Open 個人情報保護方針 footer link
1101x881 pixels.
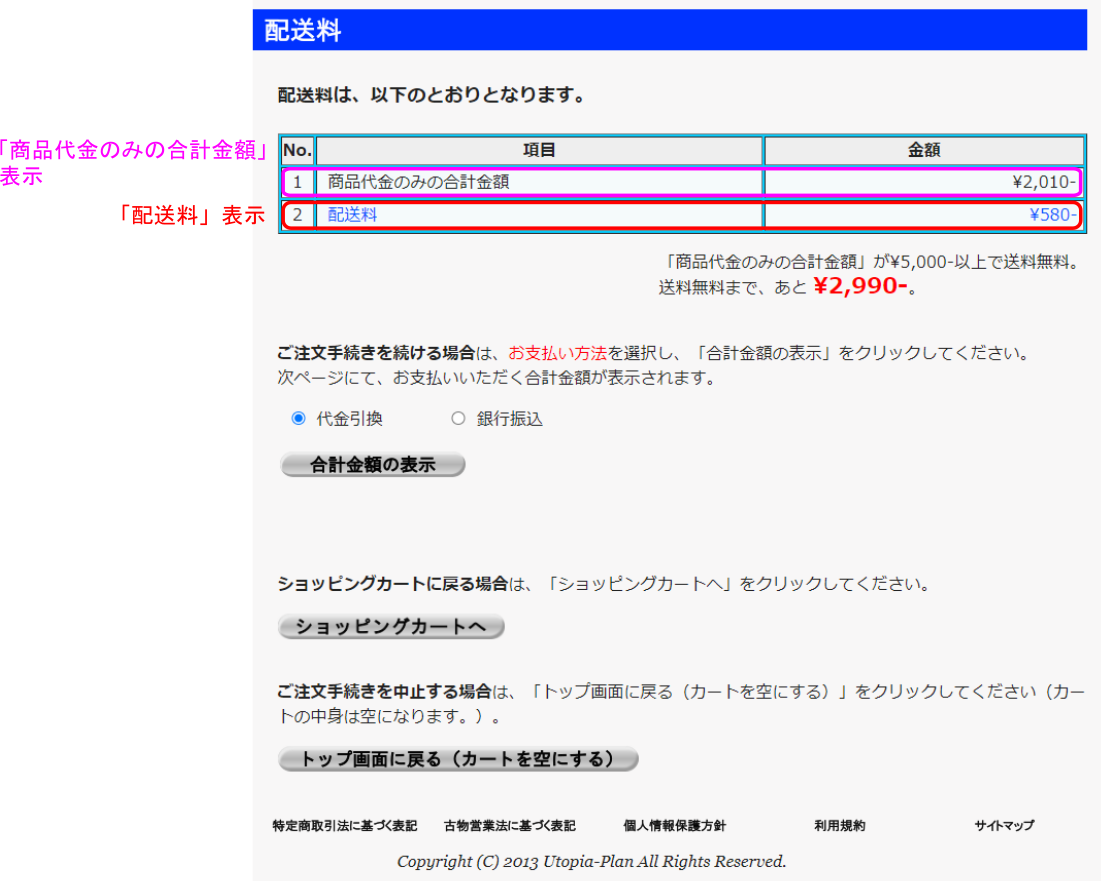click(x=675, y=826)
